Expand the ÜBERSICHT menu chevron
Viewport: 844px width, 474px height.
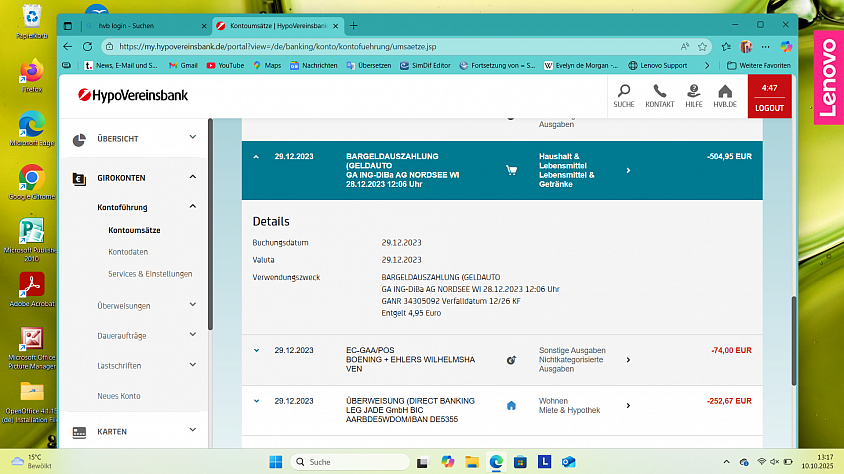pyautogui.click(x=193, y=137)
